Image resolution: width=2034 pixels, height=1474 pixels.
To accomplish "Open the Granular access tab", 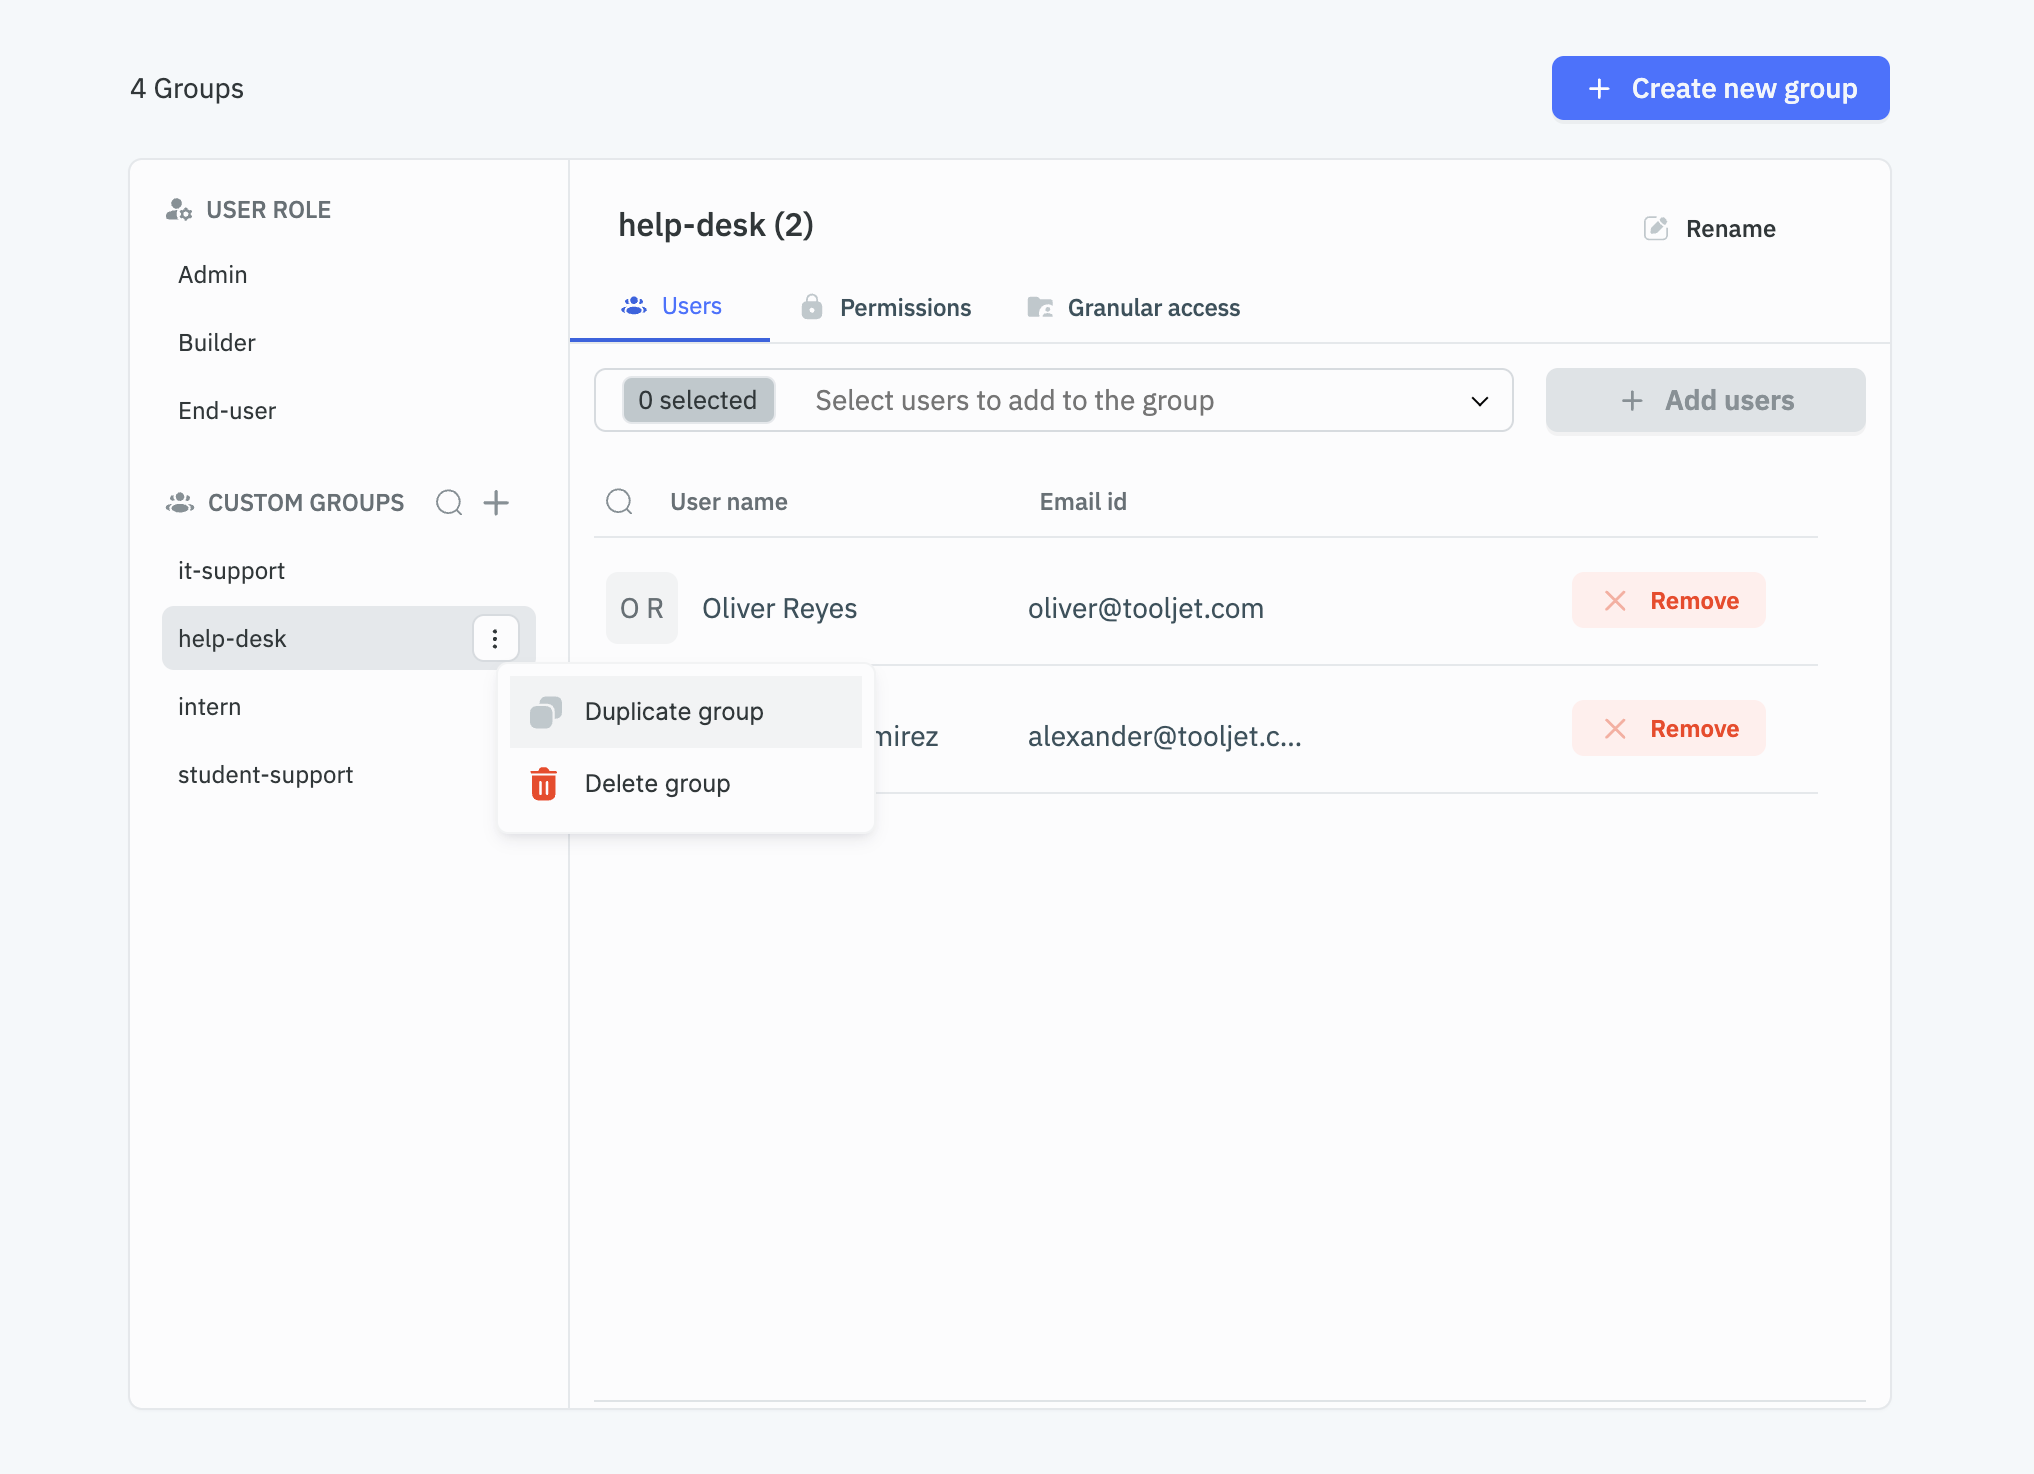I will [x=1134, y=308].
